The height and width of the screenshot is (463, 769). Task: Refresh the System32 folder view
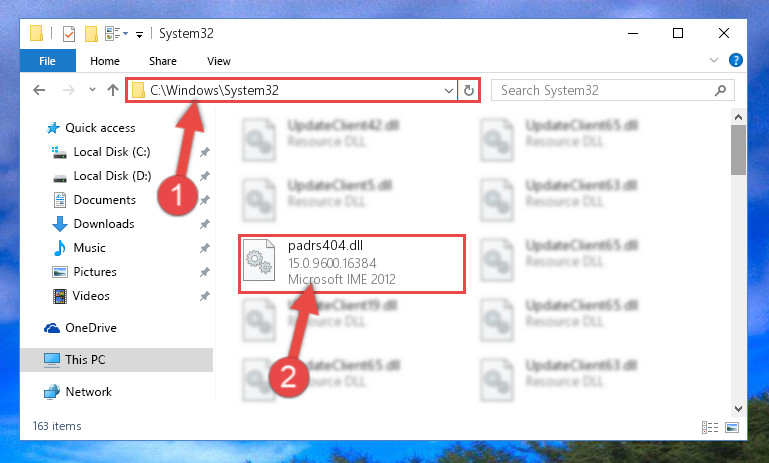[469, 90]
